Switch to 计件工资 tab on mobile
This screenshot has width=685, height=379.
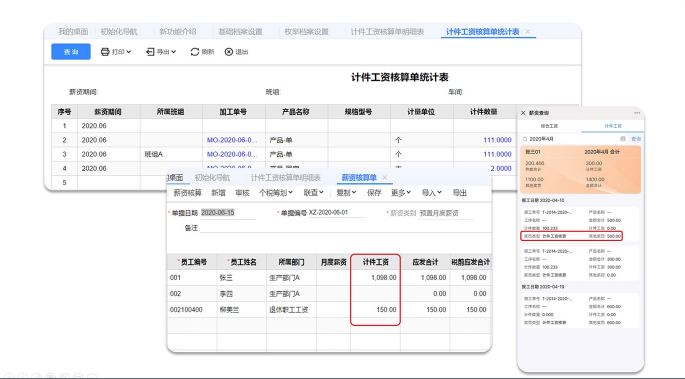(x=613, y=126)
